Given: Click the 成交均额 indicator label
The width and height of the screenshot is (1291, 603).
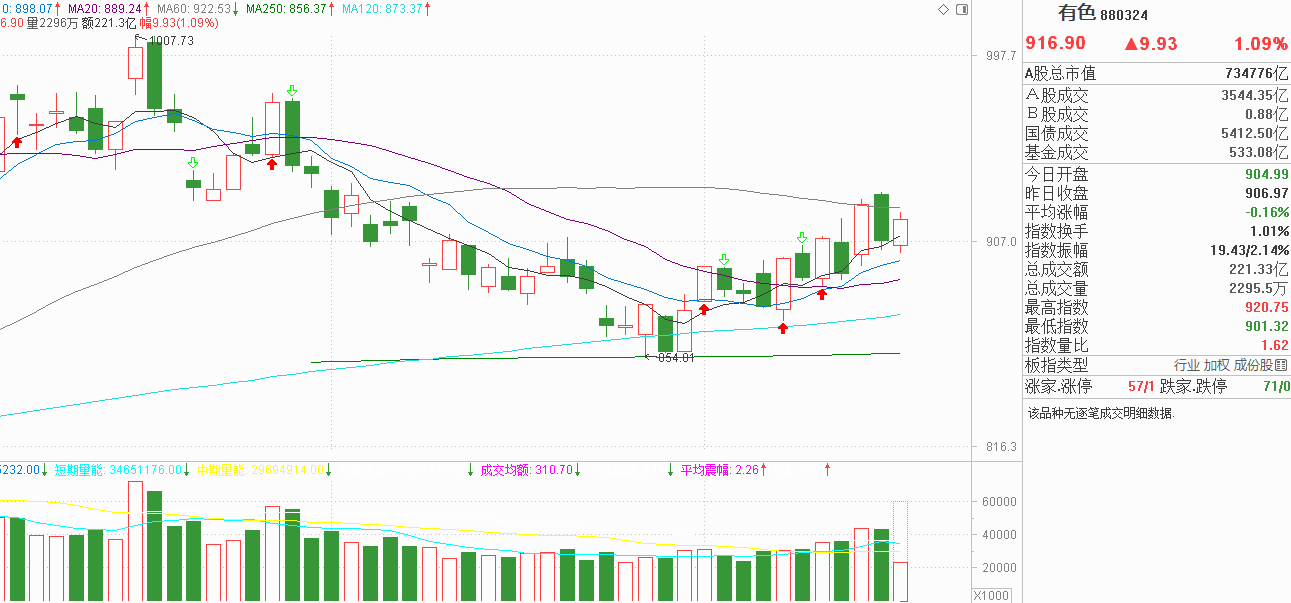Looking at the screenshot, I should 526,469.
